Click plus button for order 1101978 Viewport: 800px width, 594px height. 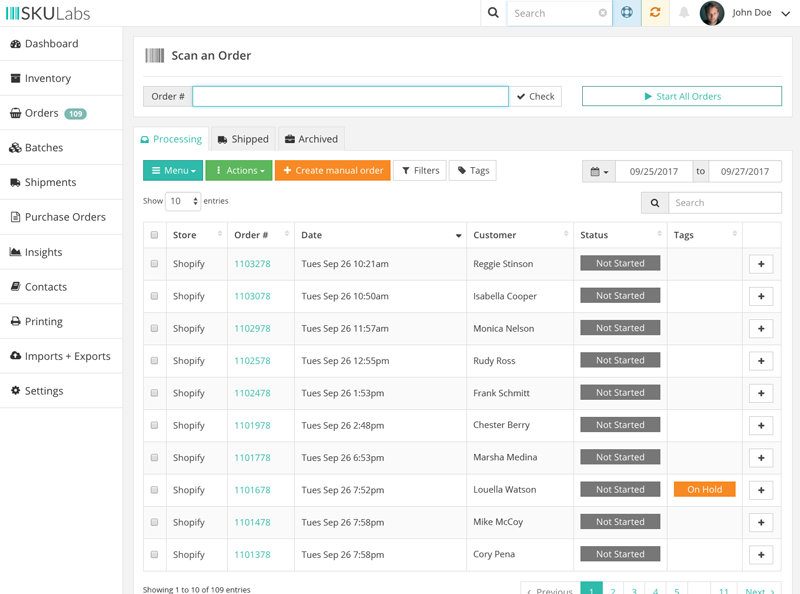pos(761,425)
